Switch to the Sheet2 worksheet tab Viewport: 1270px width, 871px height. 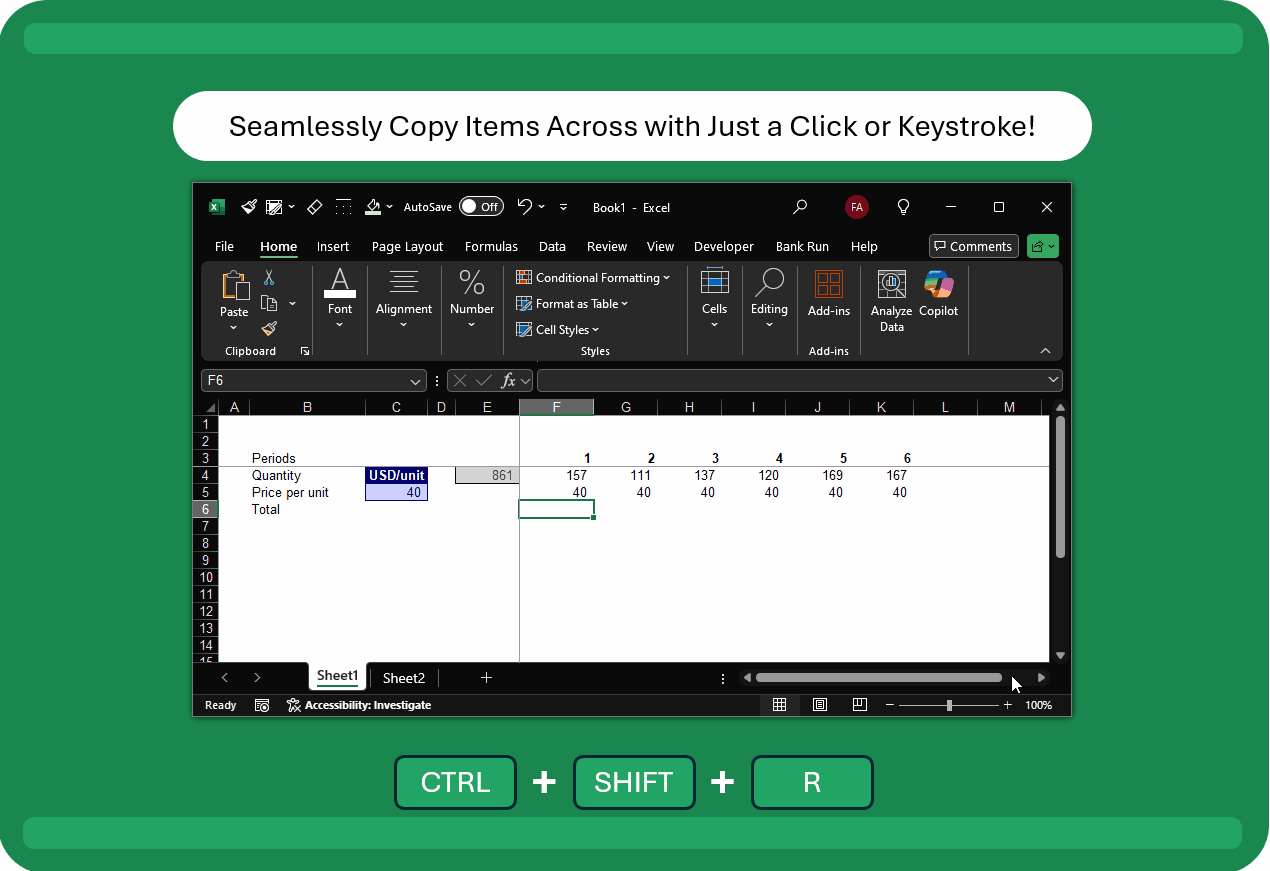coord(404,678)
